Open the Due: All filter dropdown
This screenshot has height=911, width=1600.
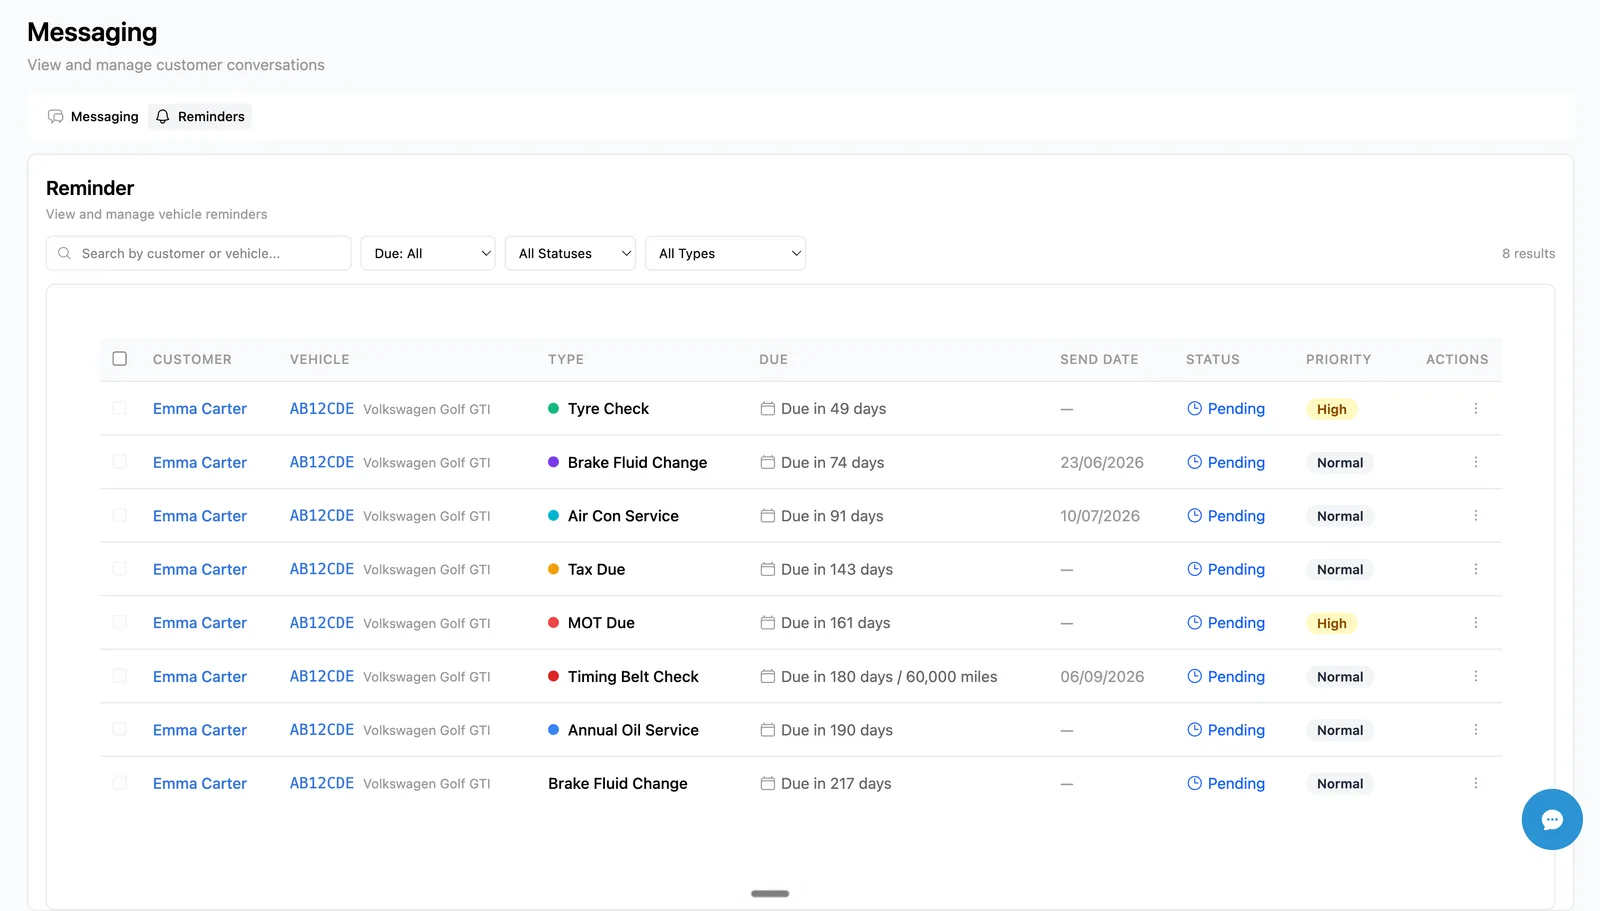point(428,254)
